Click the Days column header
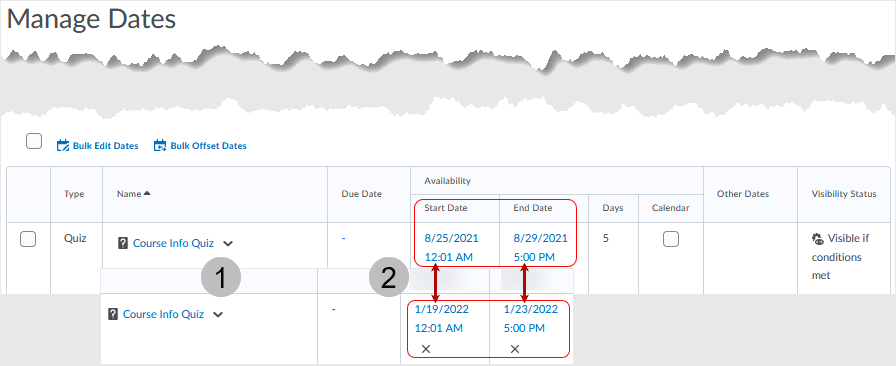Image resolution: width=896 pixels, height=366 pixels. [613, 208]
